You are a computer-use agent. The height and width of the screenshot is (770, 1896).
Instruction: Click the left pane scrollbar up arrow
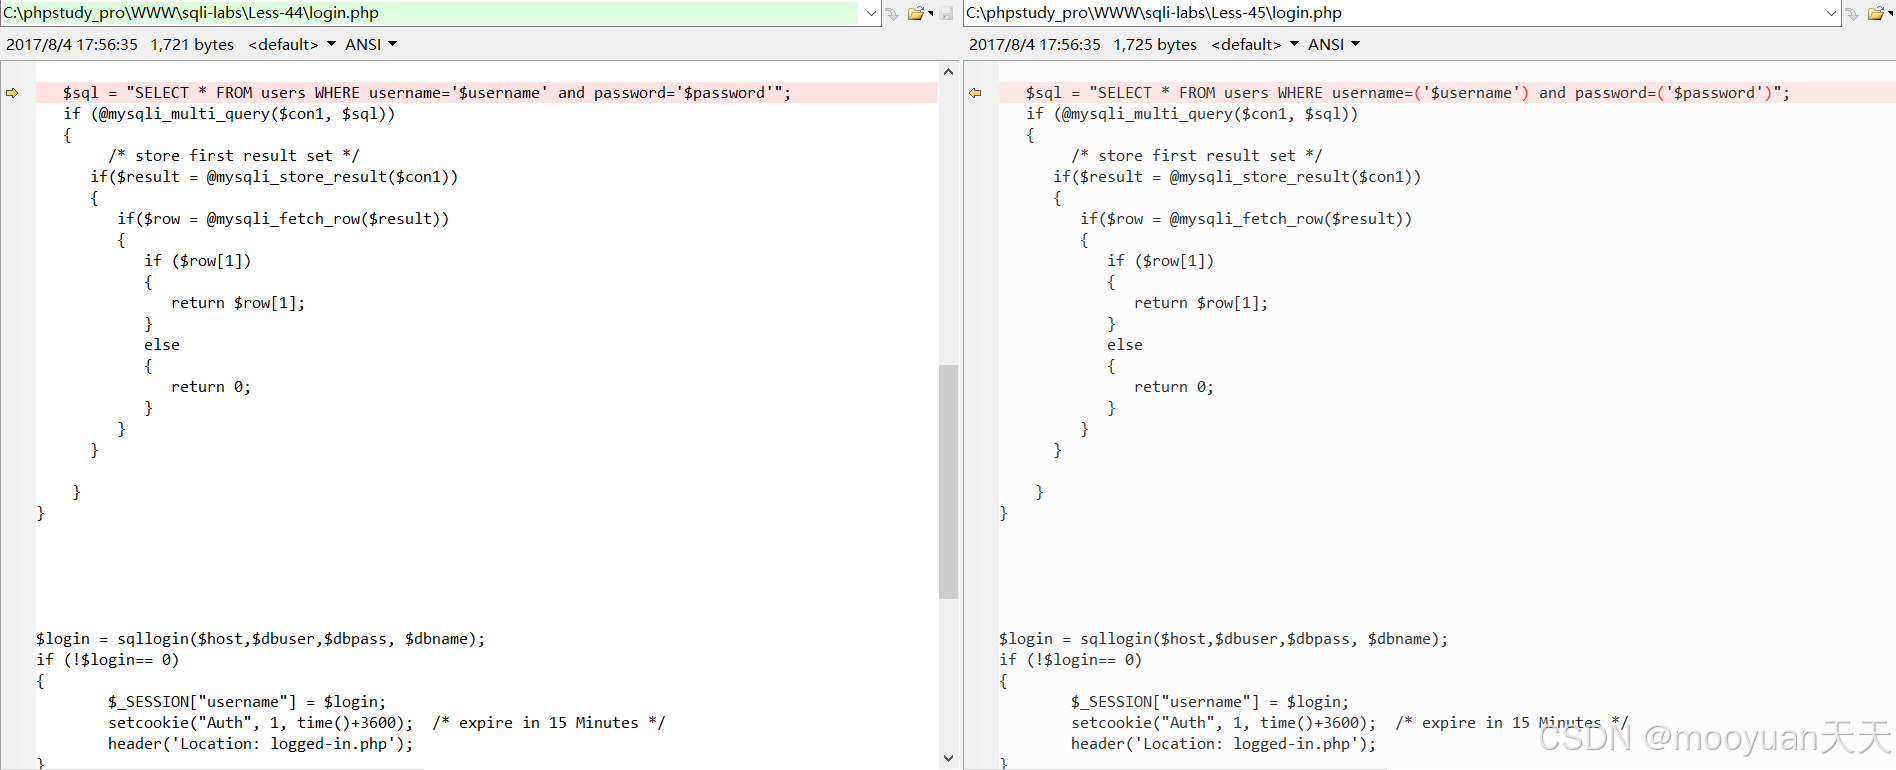point(948,72)
